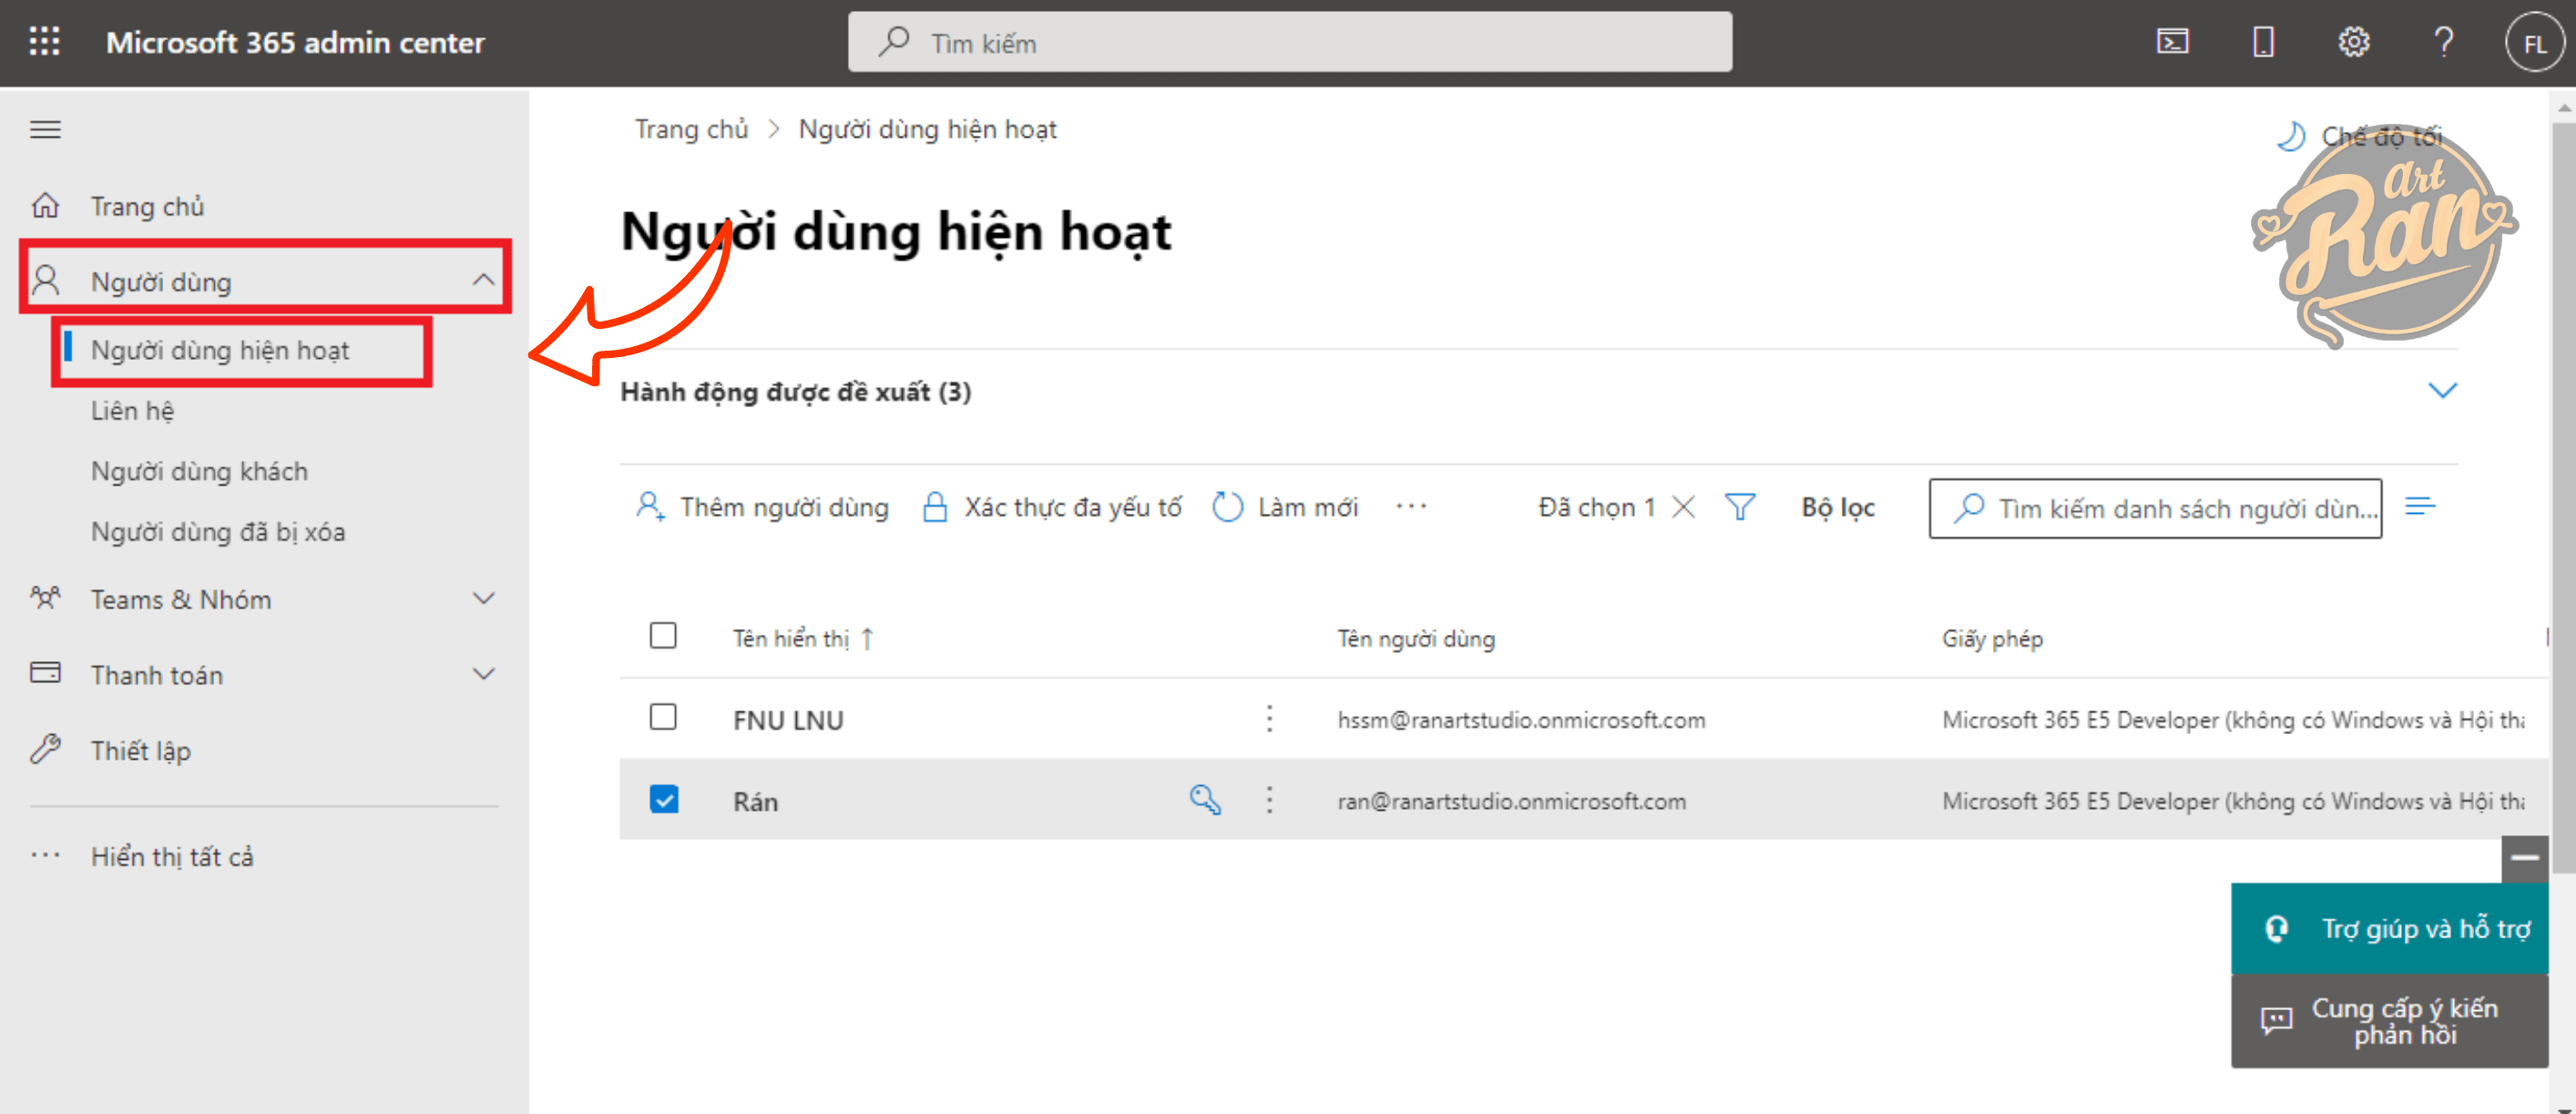Screen dimensions: 2576x1114
Task: Click hssm@ranartstudio.onmicrosoft.com cell
Action: (x=1521, y=720)
